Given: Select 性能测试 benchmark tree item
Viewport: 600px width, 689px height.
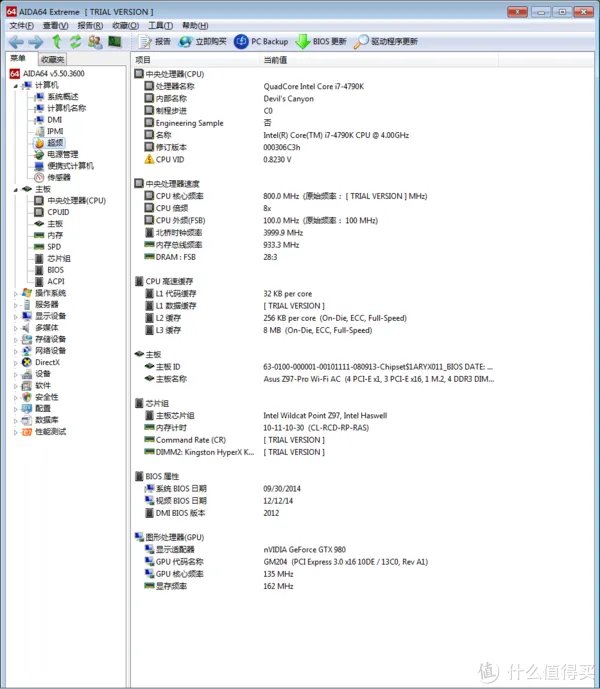Looking at the screenshot, I should (50, 431).
